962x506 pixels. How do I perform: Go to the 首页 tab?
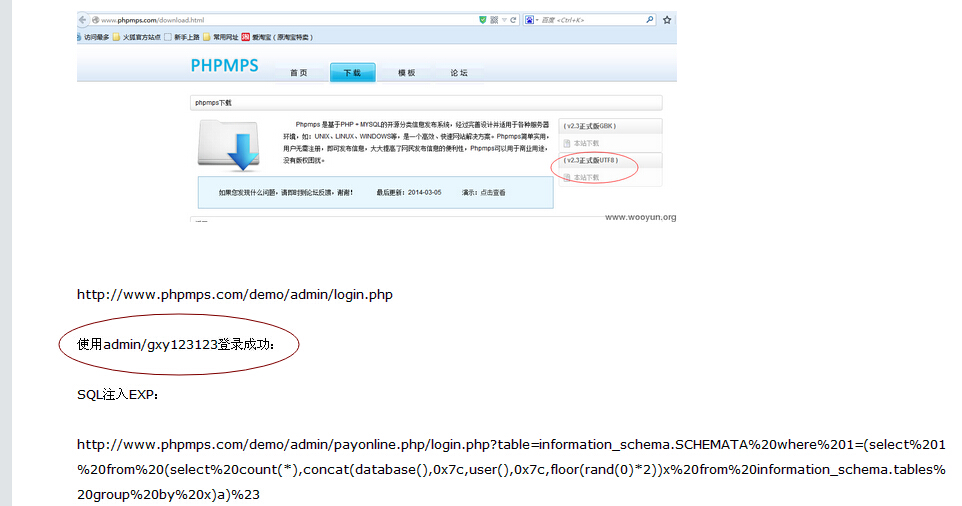(x=299, y=72)
